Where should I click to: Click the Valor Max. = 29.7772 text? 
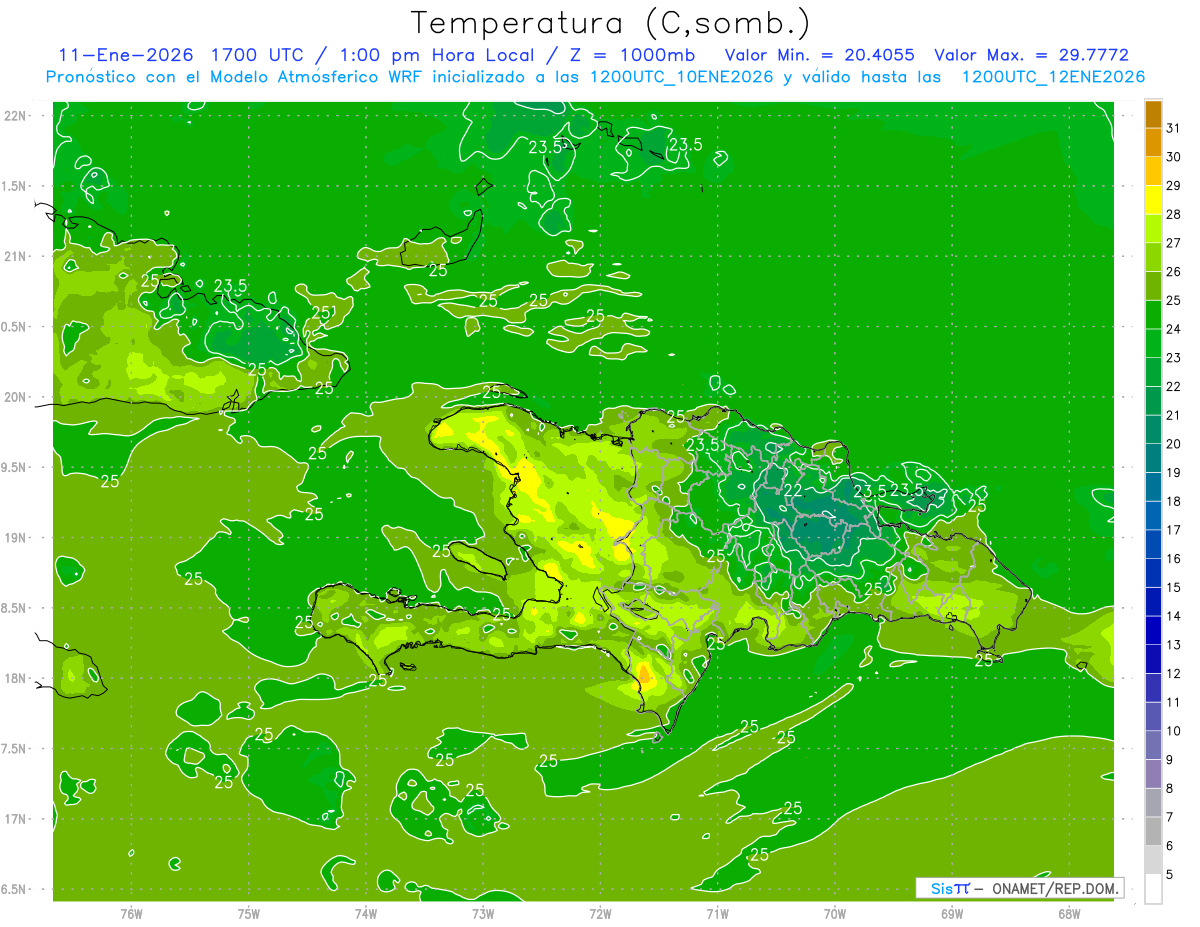(x=1031, y=55)
